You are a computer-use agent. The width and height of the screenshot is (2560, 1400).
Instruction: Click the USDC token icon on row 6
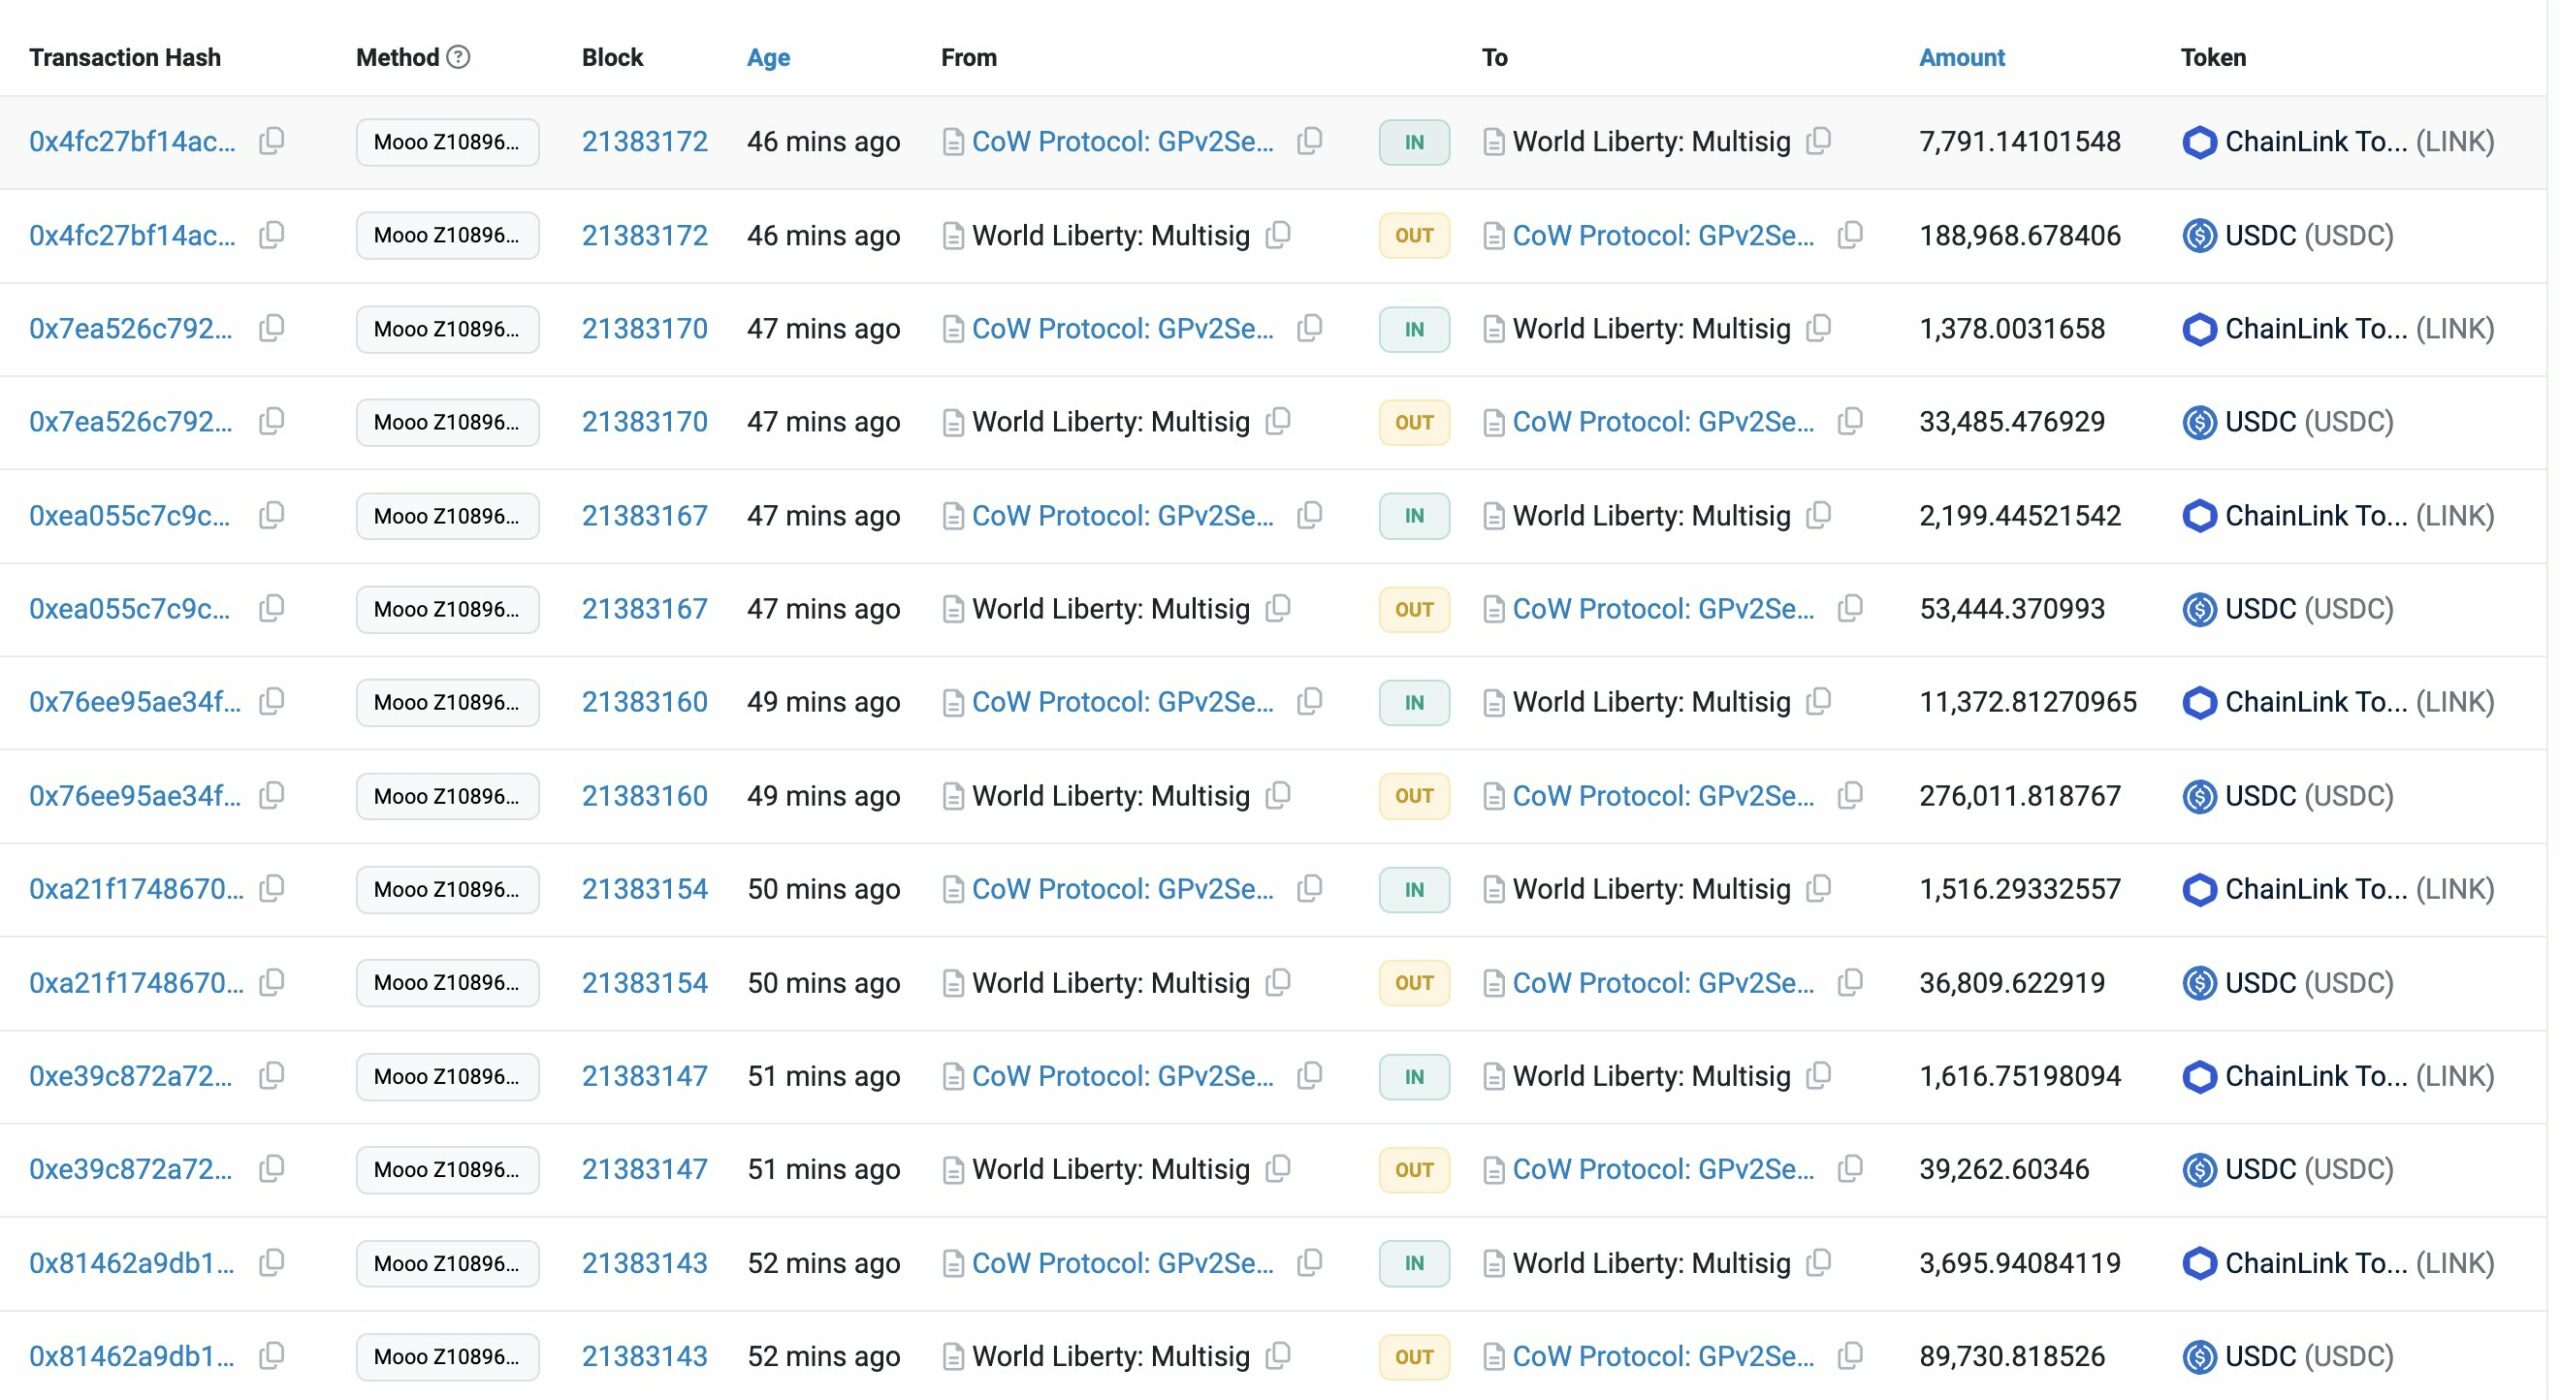(x=2189, y=609)
